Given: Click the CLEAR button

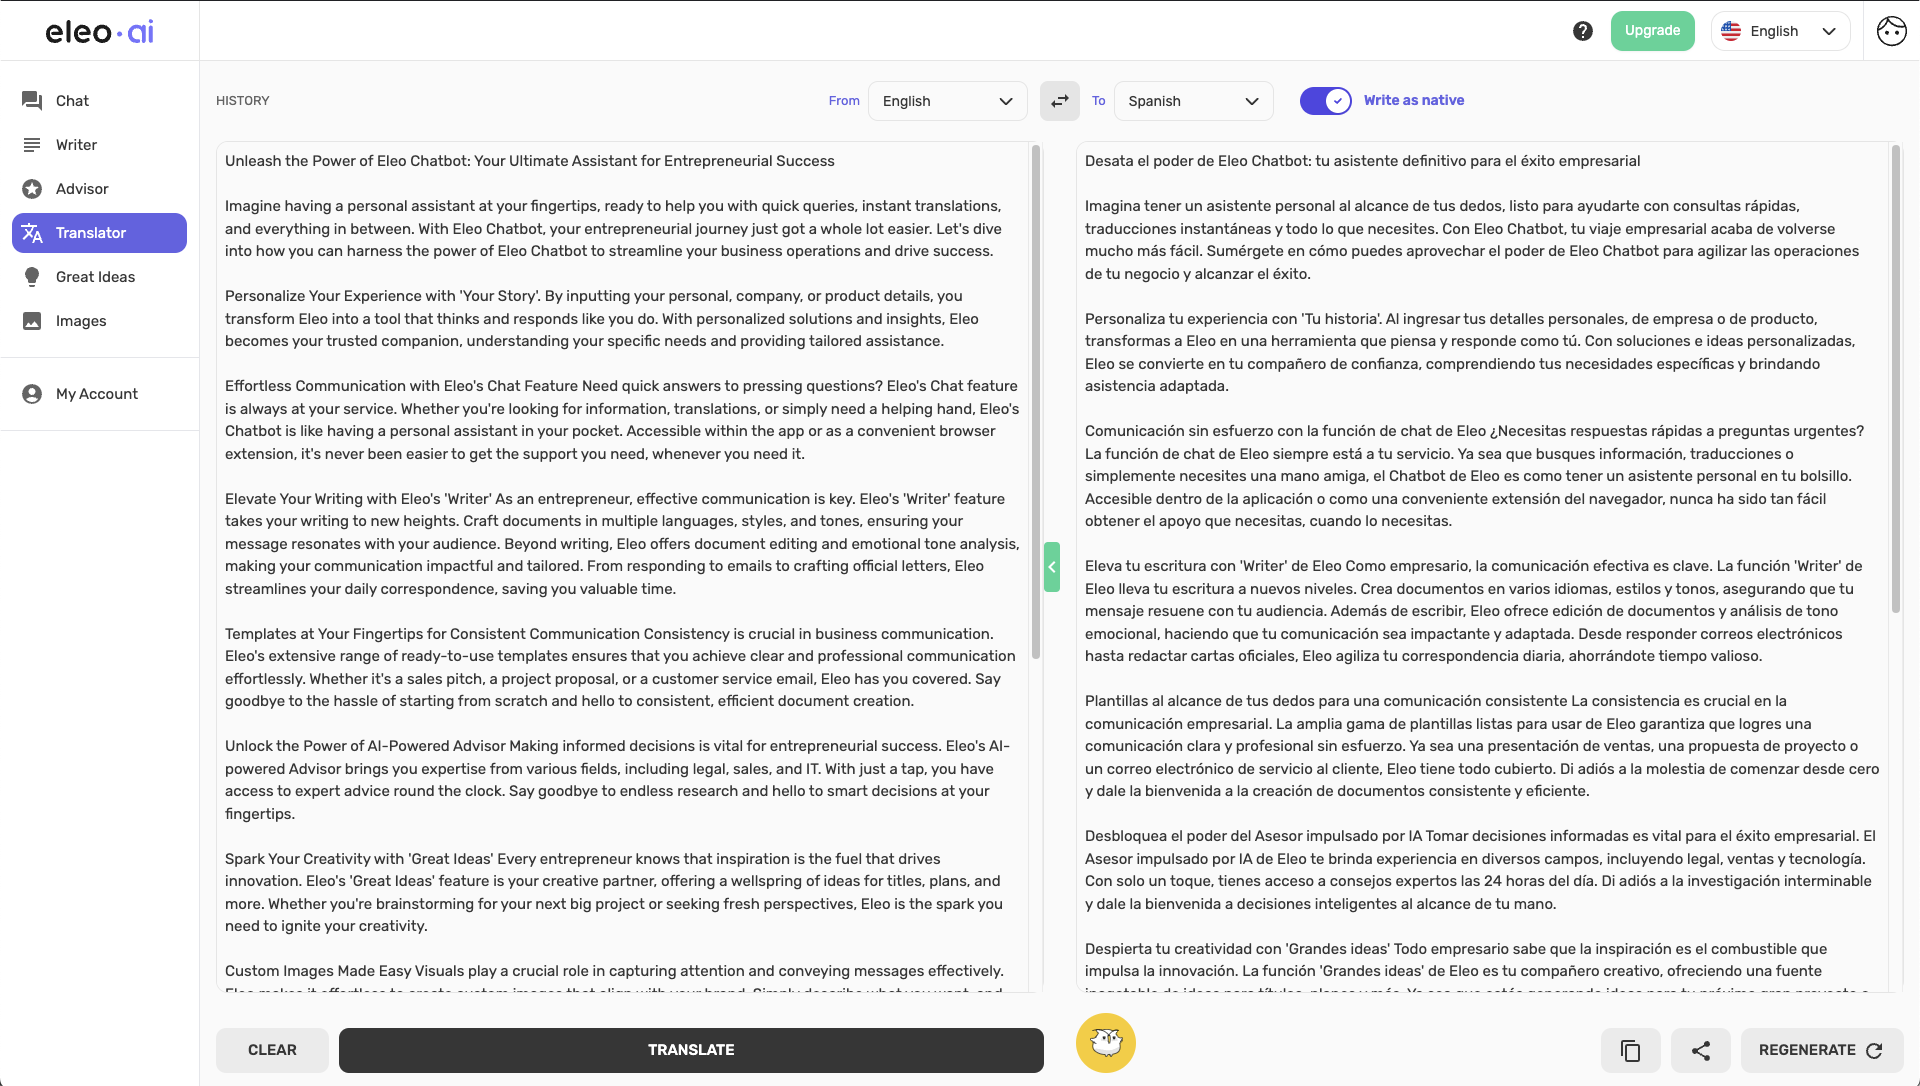Looking at the screenshot, I should [x=272, y=1050].
